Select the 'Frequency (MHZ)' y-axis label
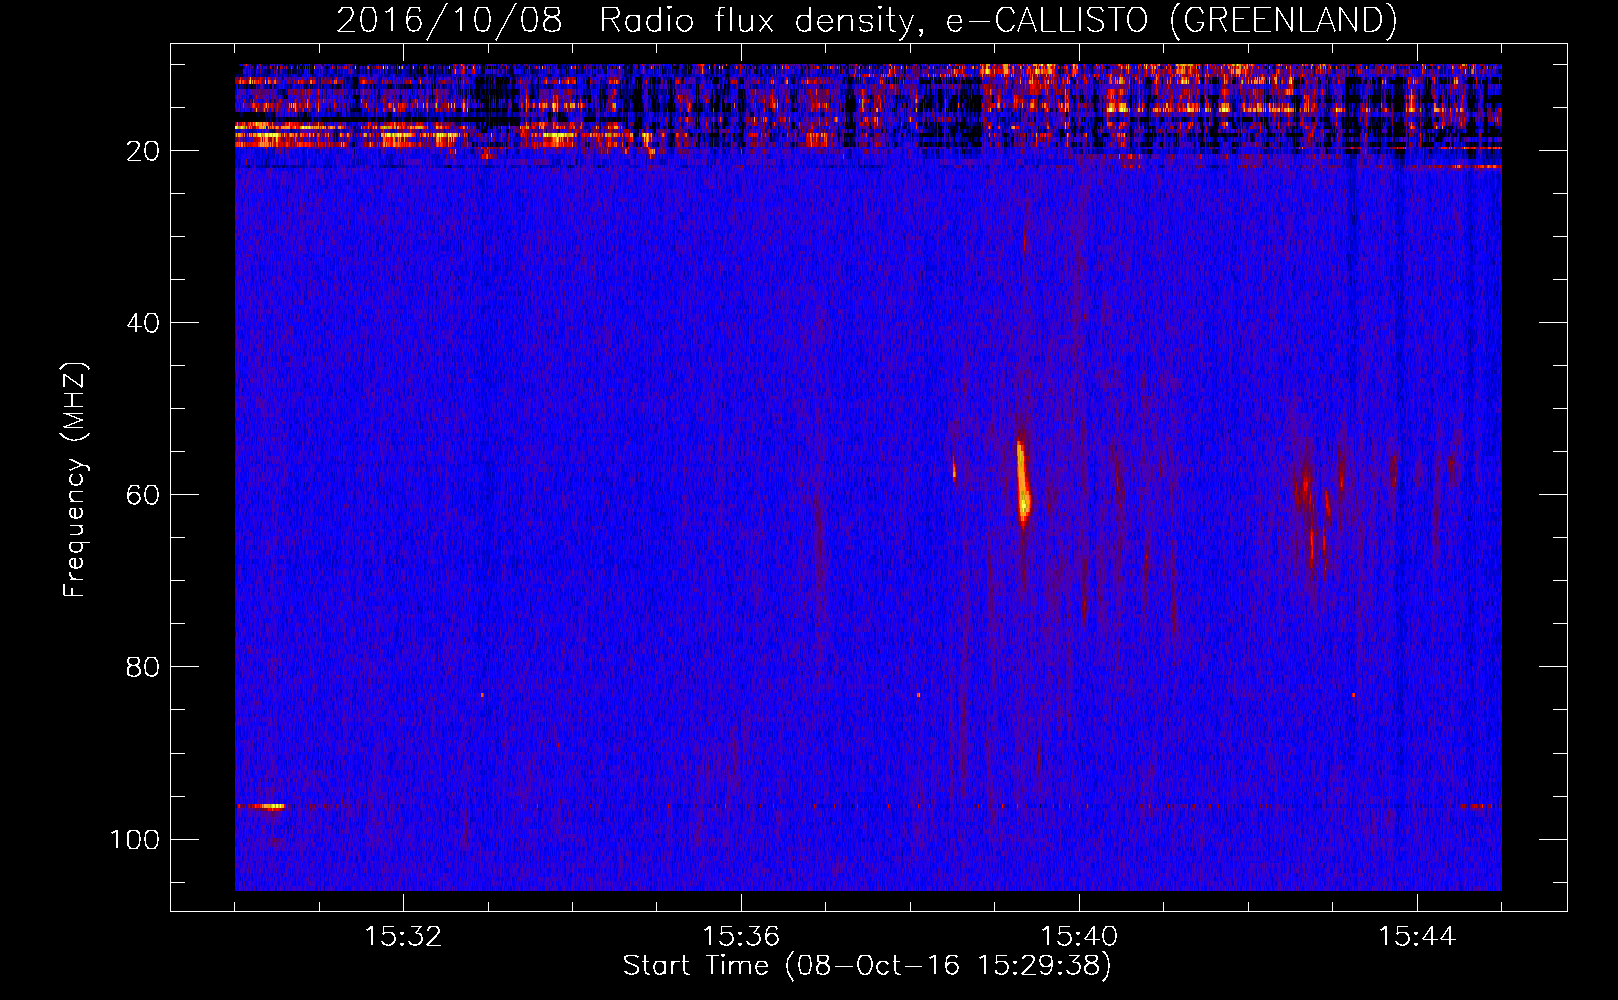The image size is (1618, 1000). click(75, 479)
